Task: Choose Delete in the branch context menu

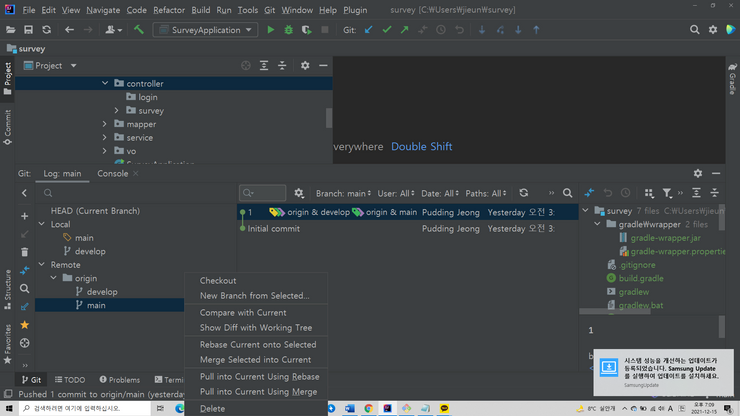Action: [x=256, y=409]
